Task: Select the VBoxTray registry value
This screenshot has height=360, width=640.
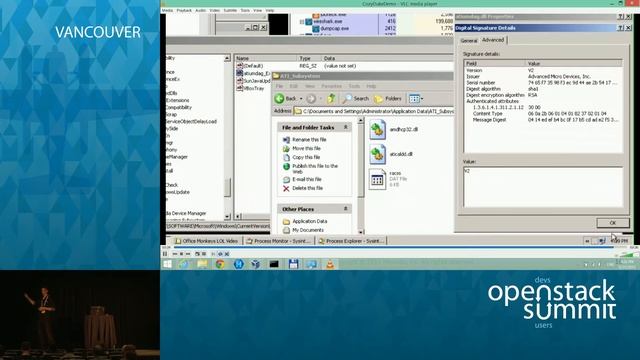Action: [250, 88]
